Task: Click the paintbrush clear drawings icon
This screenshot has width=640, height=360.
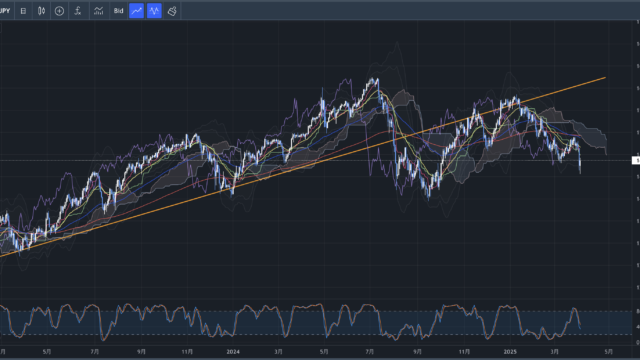Action: [x=172, y=11]
